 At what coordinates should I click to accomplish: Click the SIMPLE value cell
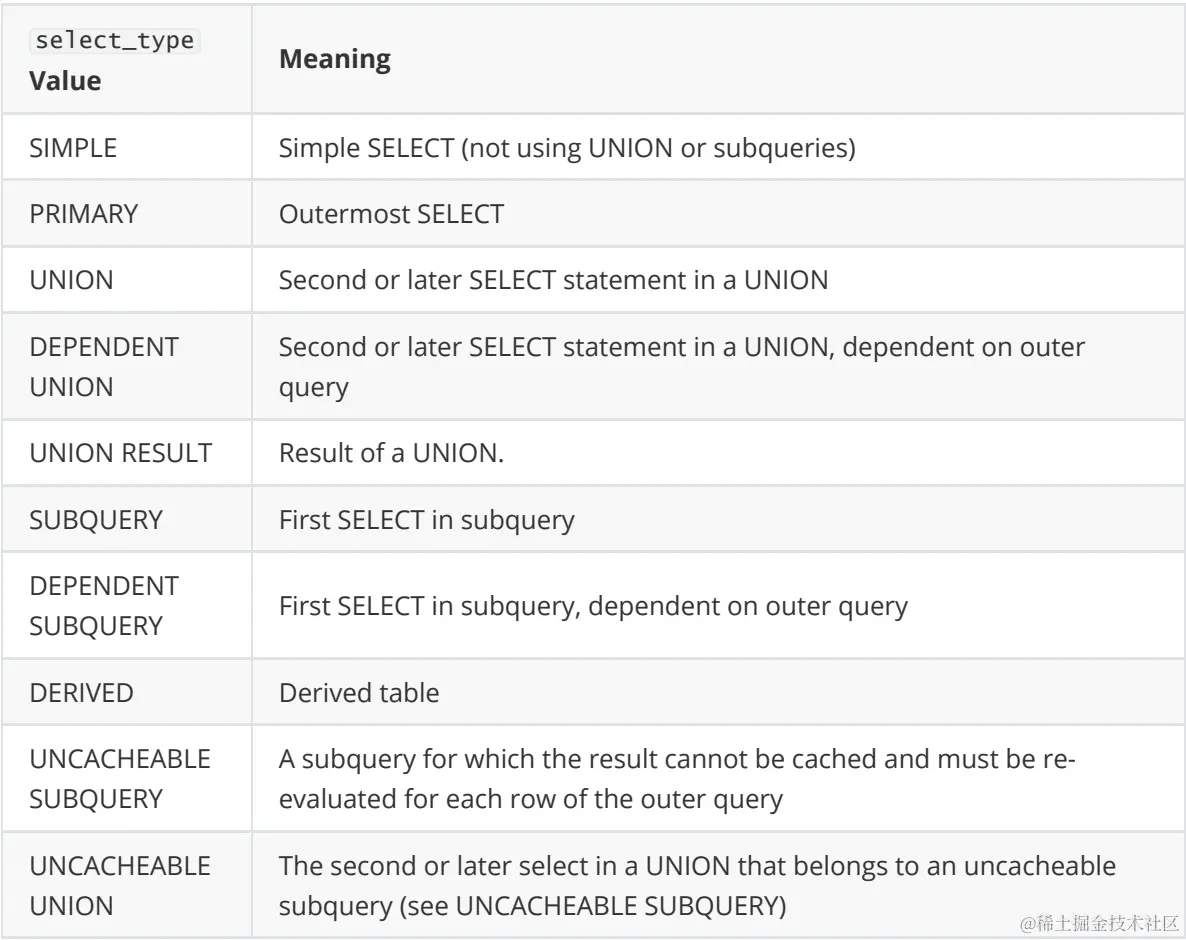click(x=126, y=147)
